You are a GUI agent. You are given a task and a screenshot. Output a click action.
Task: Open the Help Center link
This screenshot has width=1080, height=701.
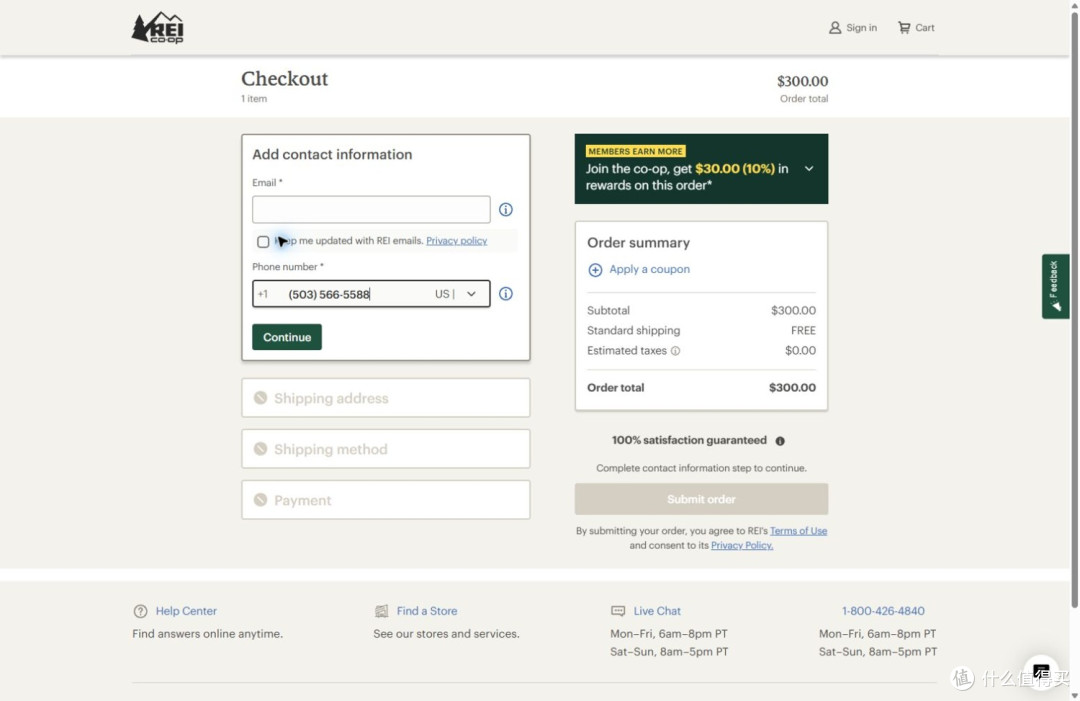coord(186,611)
